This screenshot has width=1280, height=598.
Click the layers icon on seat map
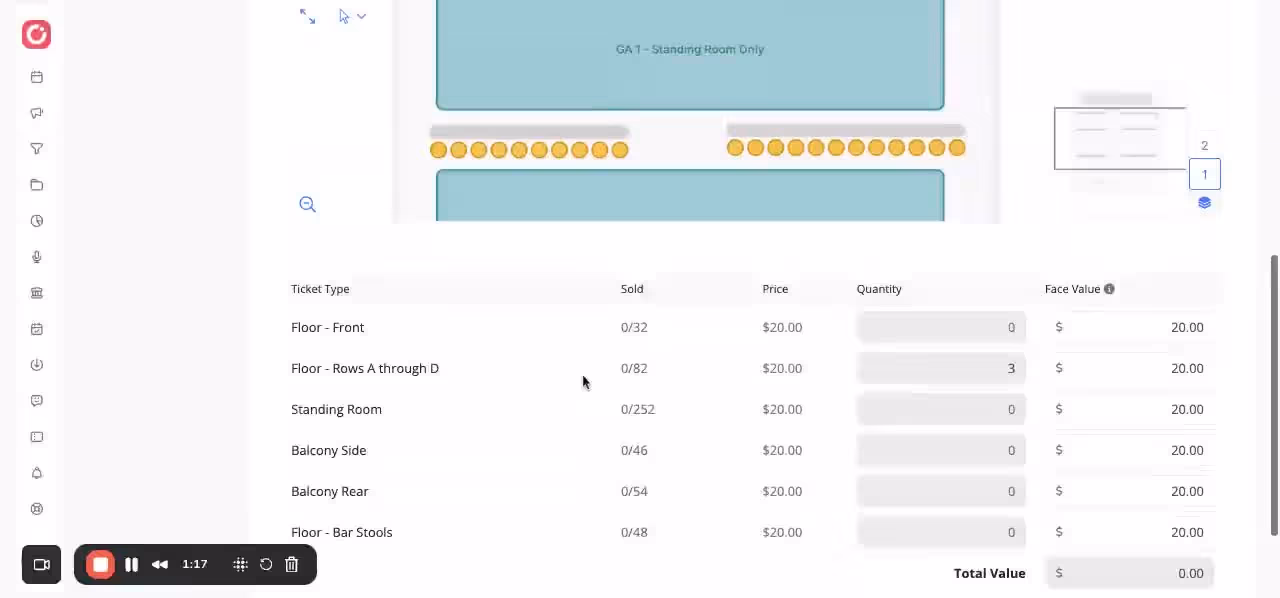click(x=1204, y=202)
